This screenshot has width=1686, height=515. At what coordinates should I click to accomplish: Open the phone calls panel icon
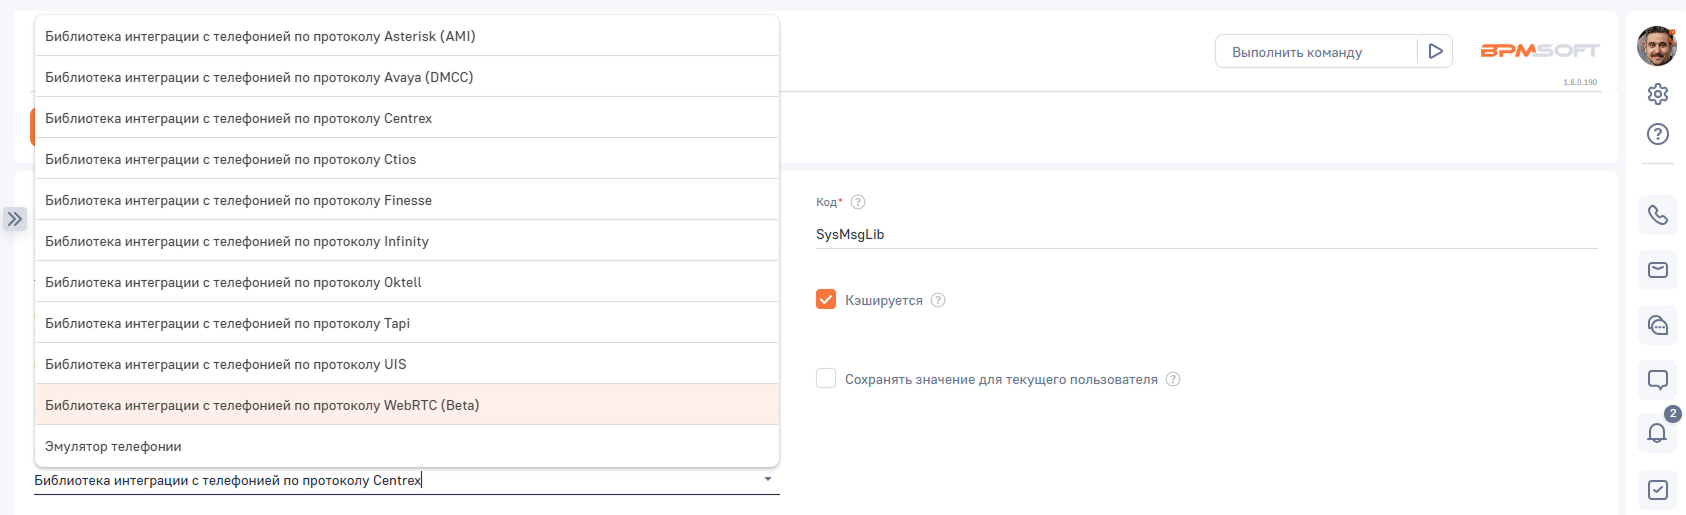pos(1657,215)
